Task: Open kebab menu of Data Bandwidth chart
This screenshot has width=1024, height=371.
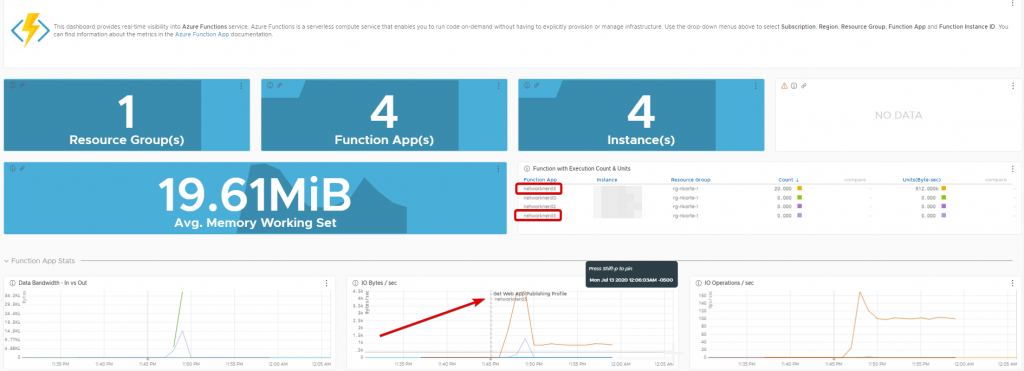Action: (x=326, y=283)
